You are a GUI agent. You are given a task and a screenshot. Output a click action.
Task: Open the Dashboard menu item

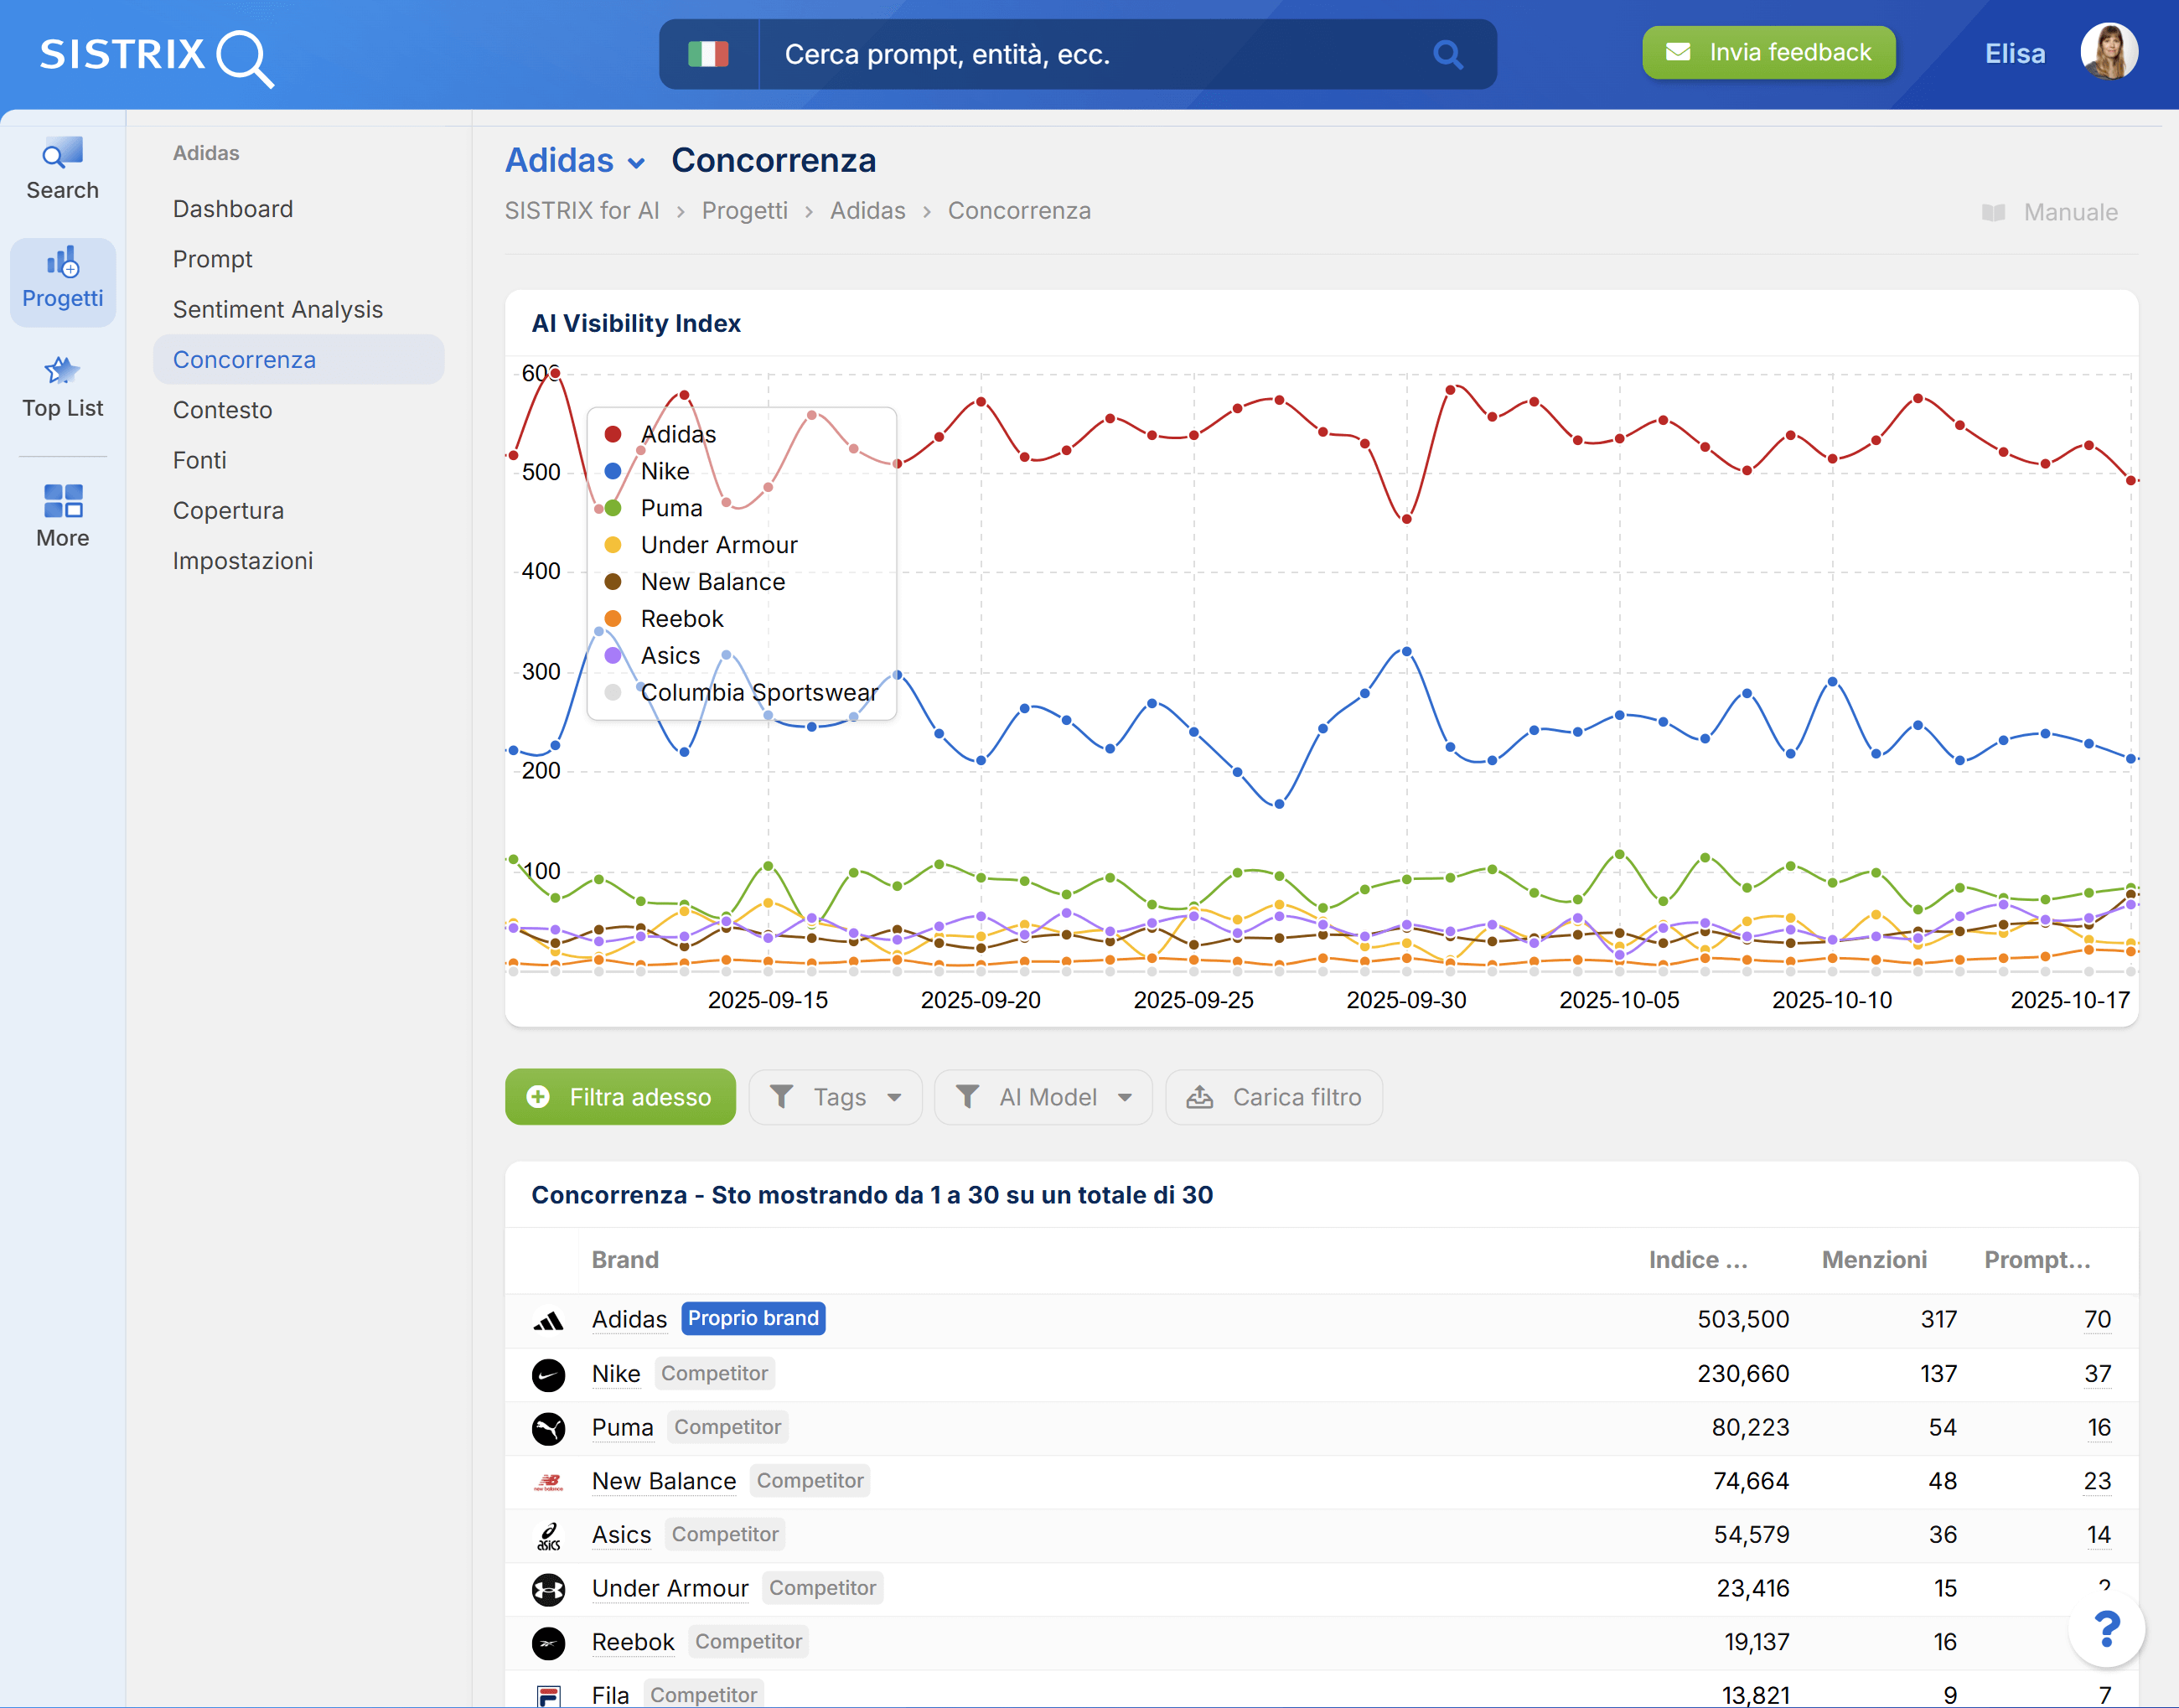[233, 208]
